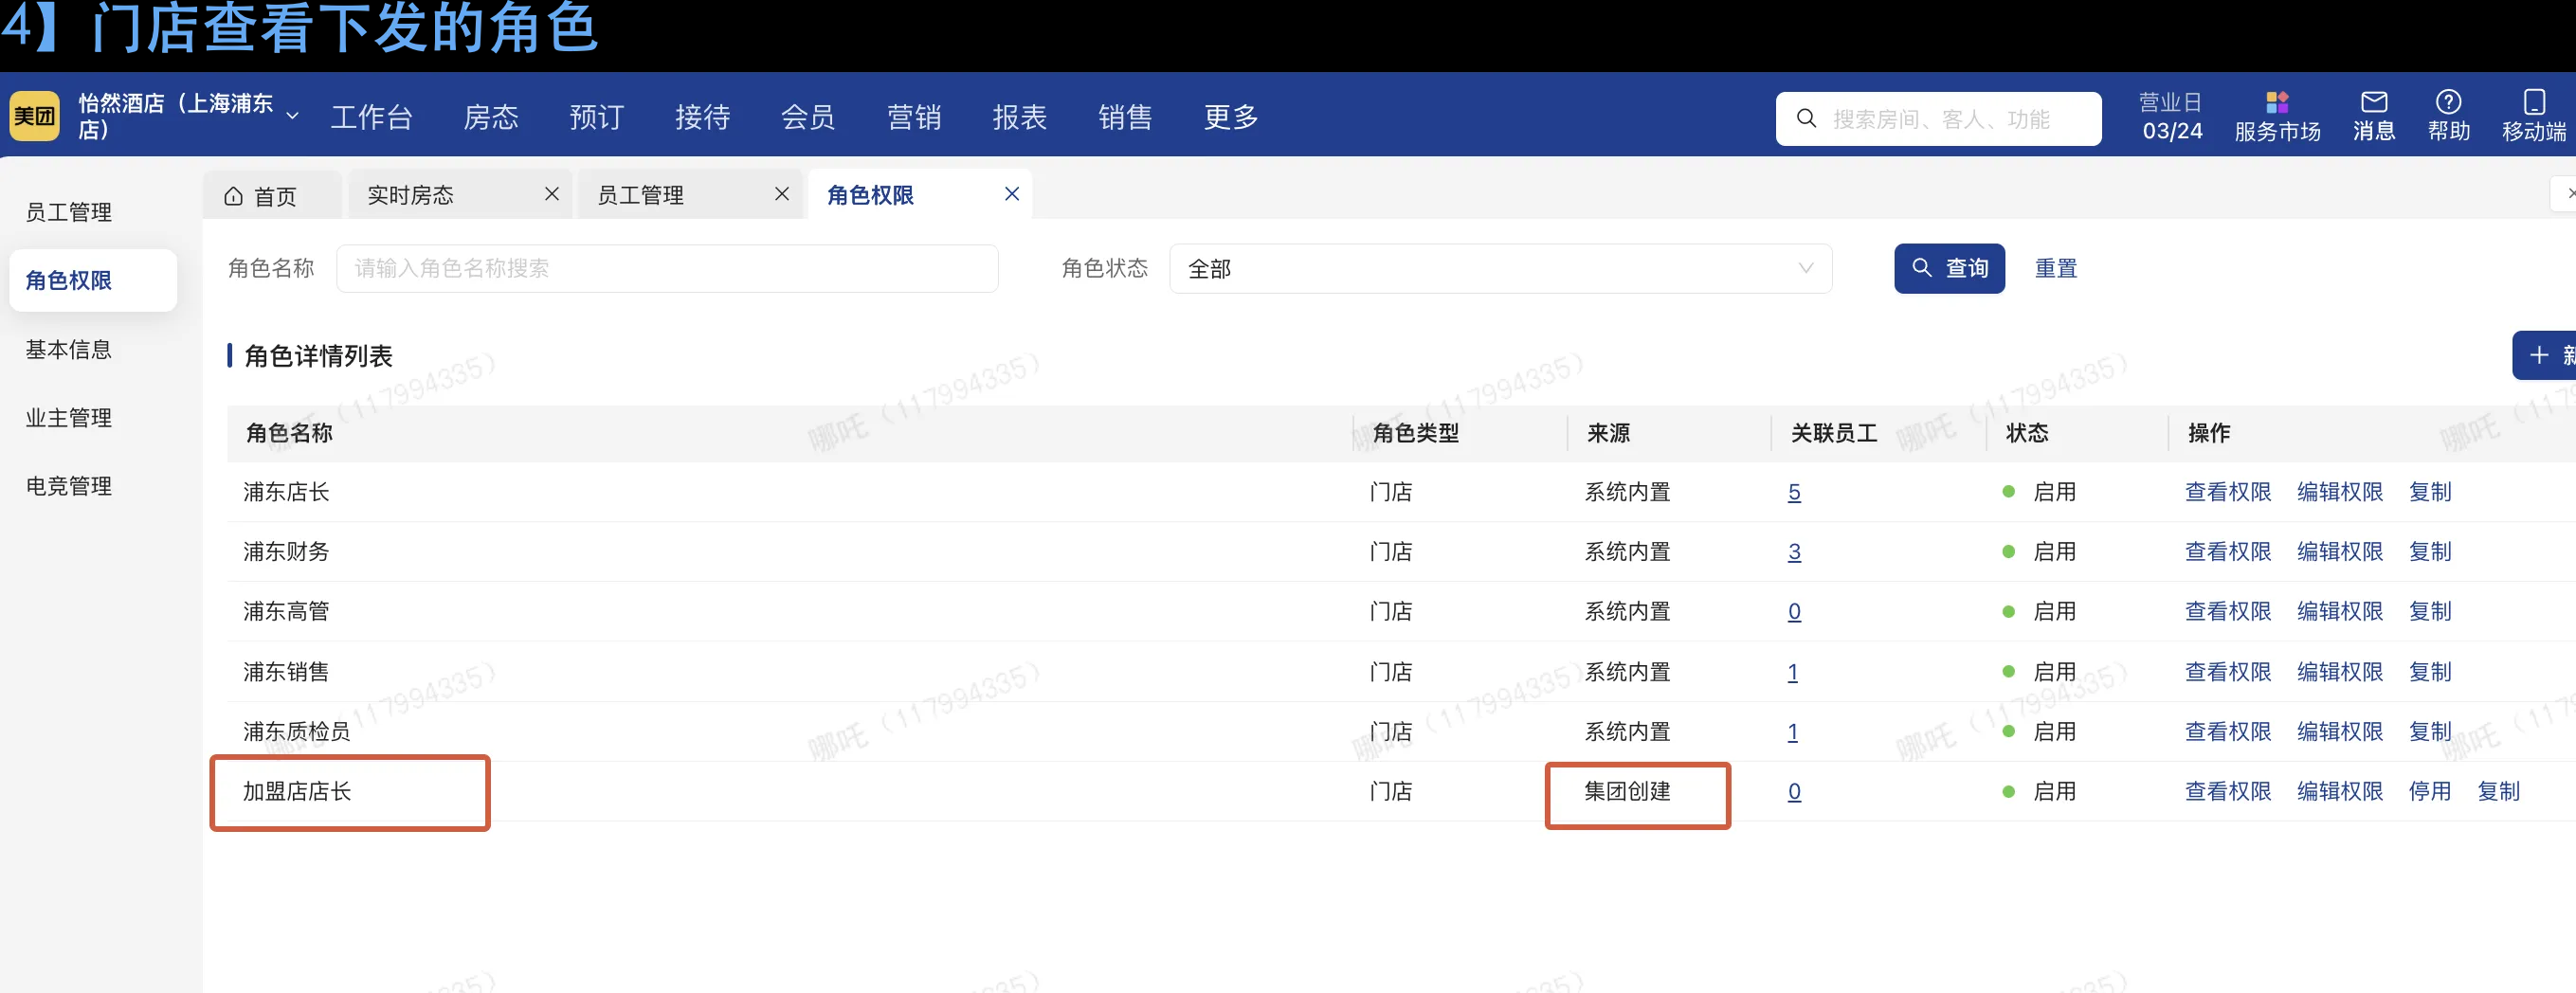Click the Meituan logo icon
This screenshot has height=993, width=2576.
(x=34, y=116)
